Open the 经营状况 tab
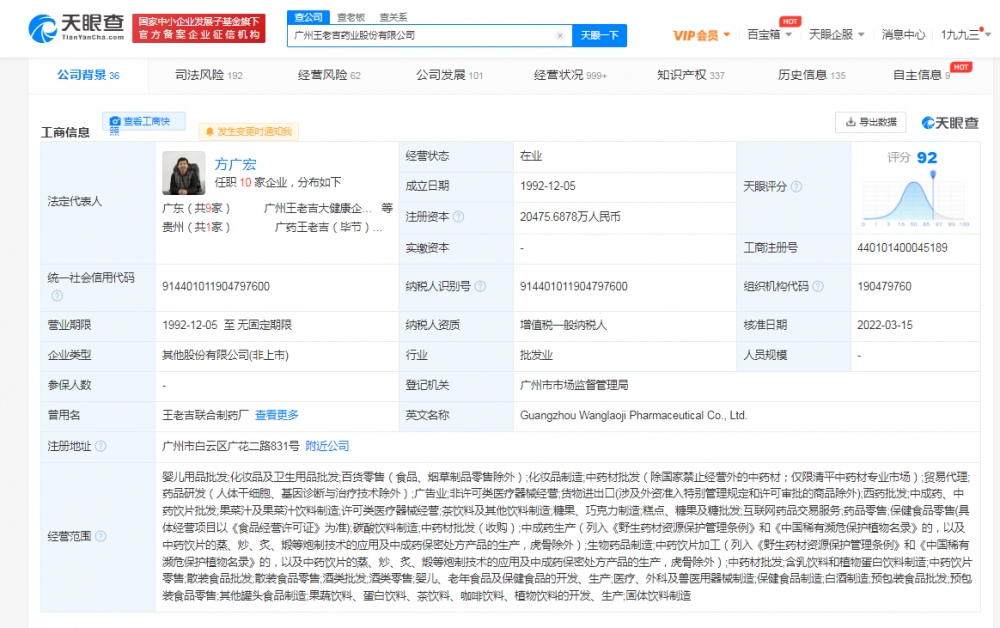The width and height of the screenshot is (1000, 628). pos(570,75)
